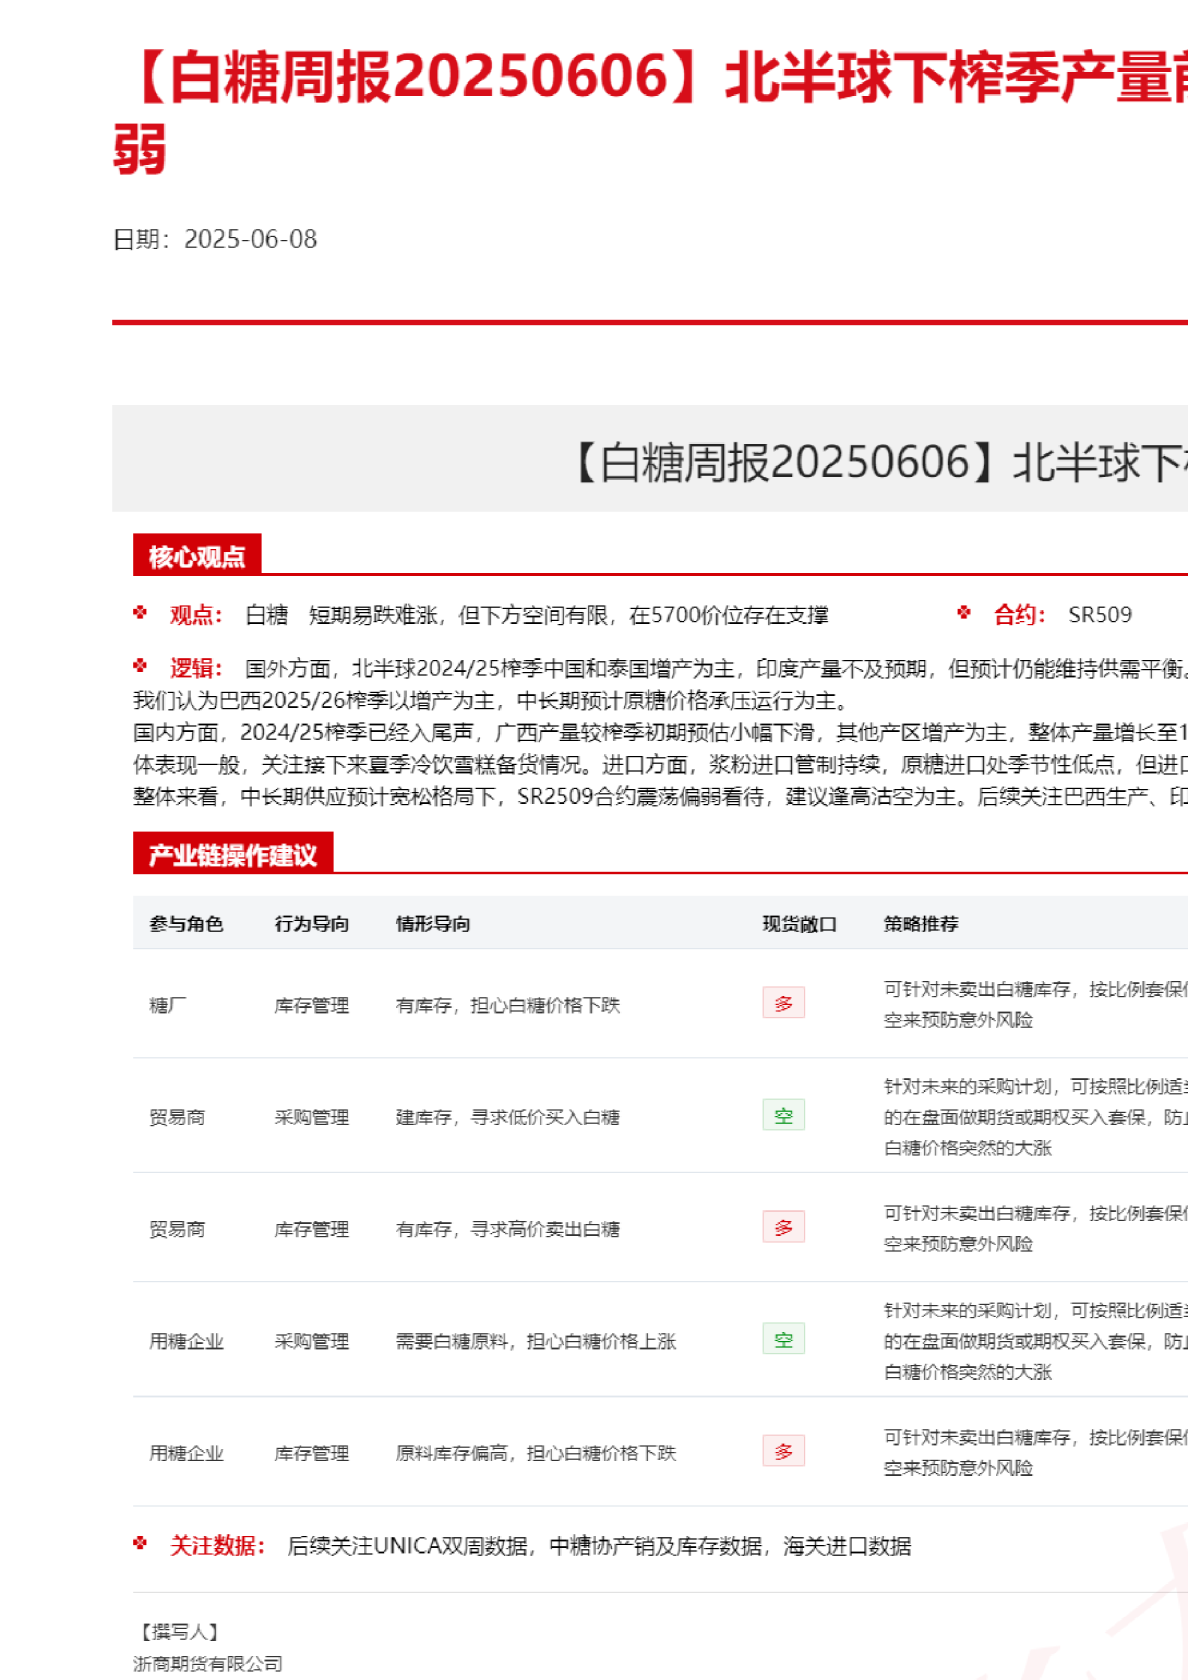Click the 情形导向 column header
Viewport: 1188px width, 1680px height.
(433, 924)
